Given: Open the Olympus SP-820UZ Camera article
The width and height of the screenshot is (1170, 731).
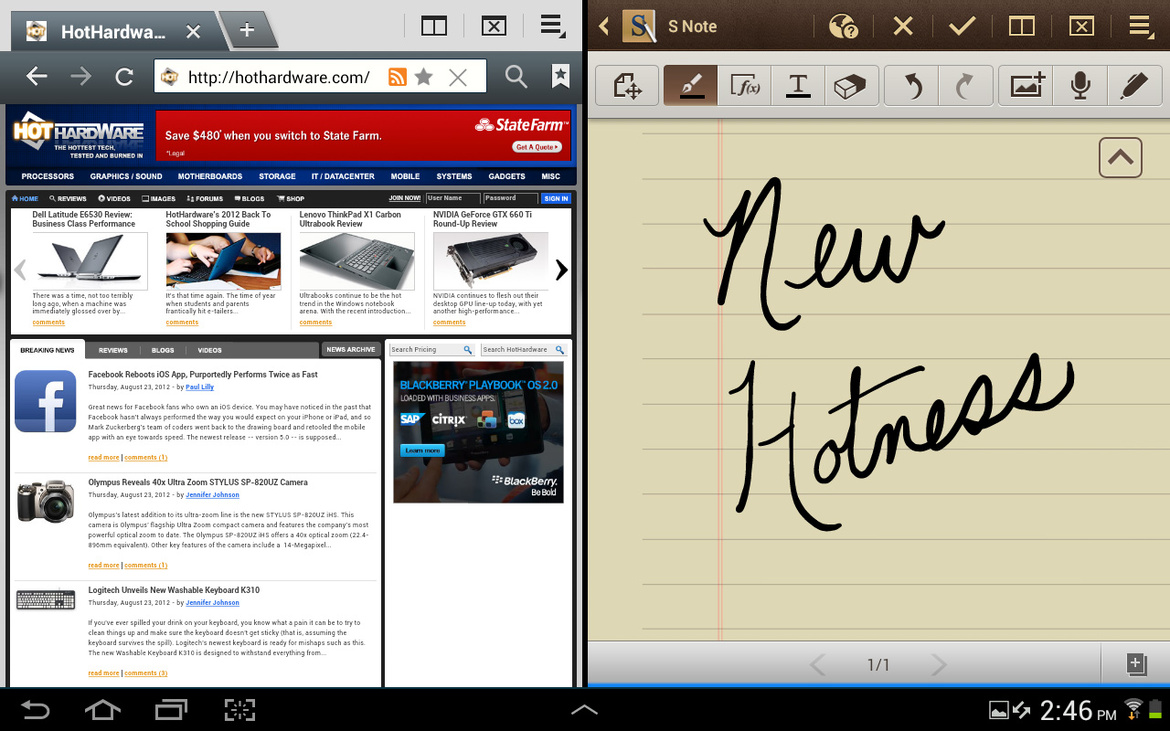Looking at the screenshot, I should click(198, 483).
